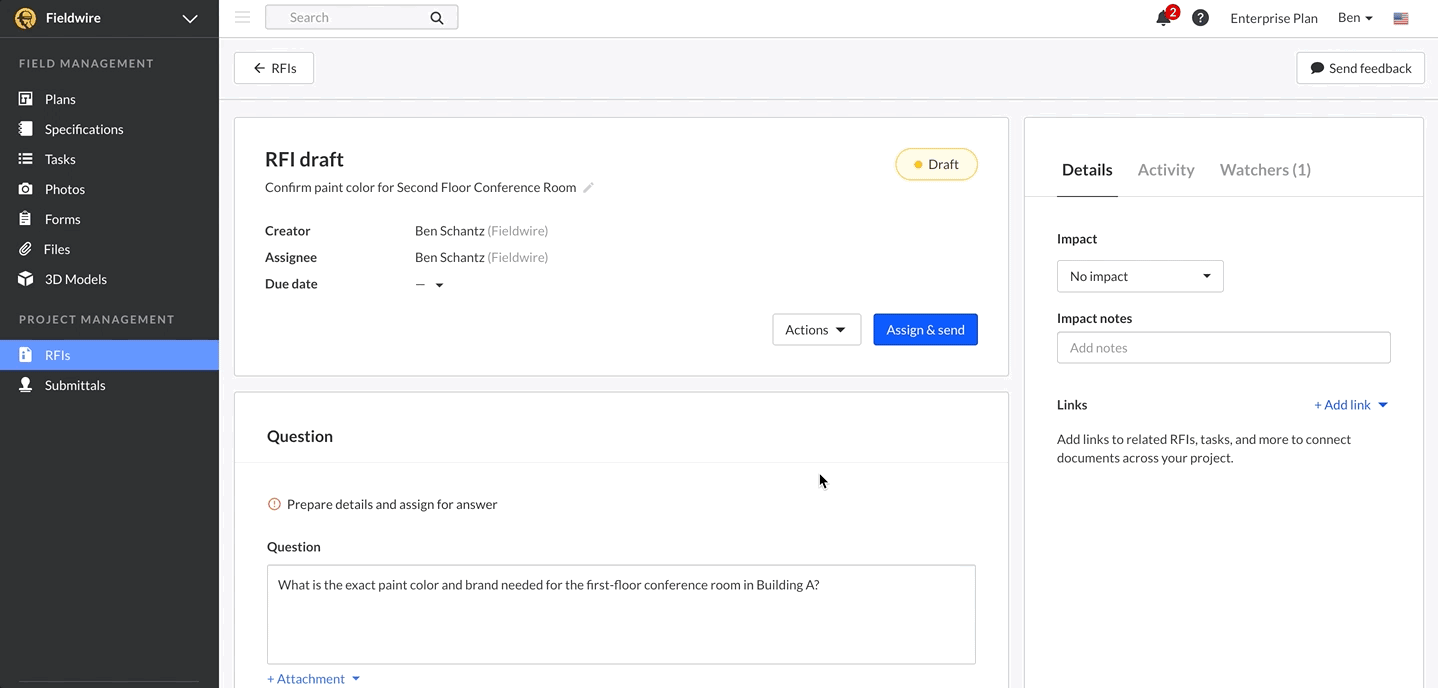Click the Draft status badge
Screen dimensions: 1438x688
tap(936, 164)
